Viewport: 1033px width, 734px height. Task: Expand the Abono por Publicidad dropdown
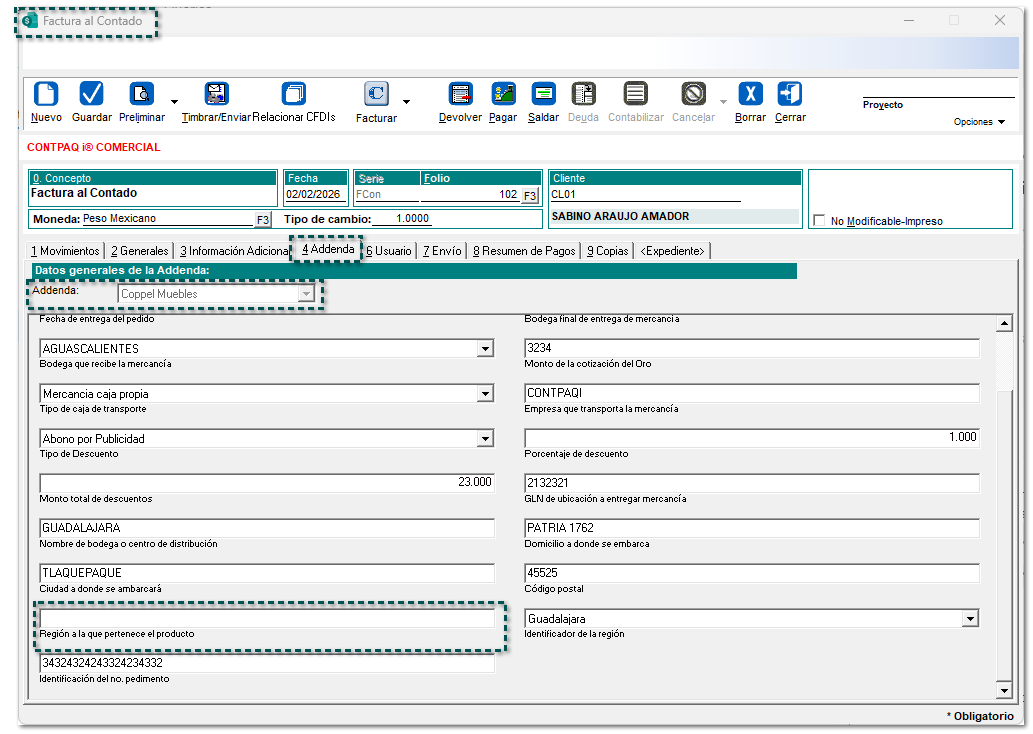pos(485,439)
